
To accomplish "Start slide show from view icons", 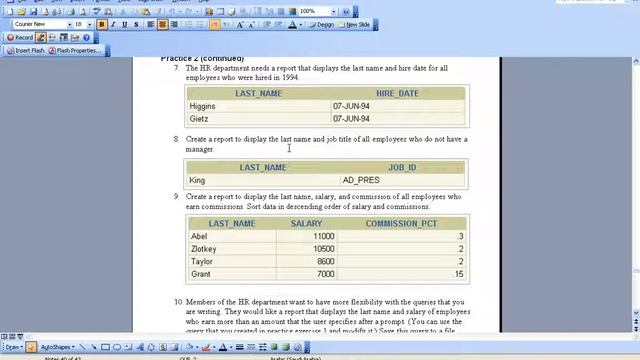I will pyautogui.click(x=20, y=337).
